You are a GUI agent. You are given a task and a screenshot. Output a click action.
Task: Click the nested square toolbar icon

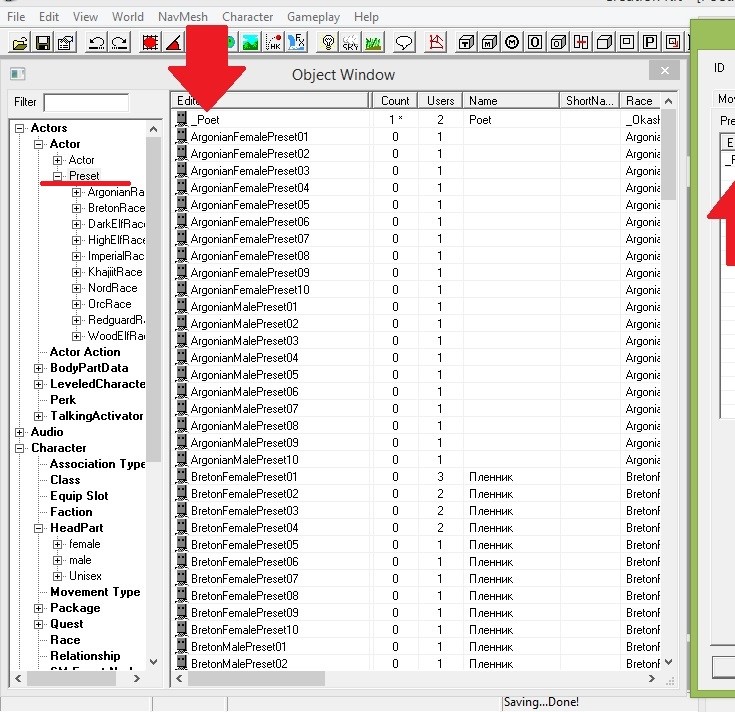(x=627, y=43)
